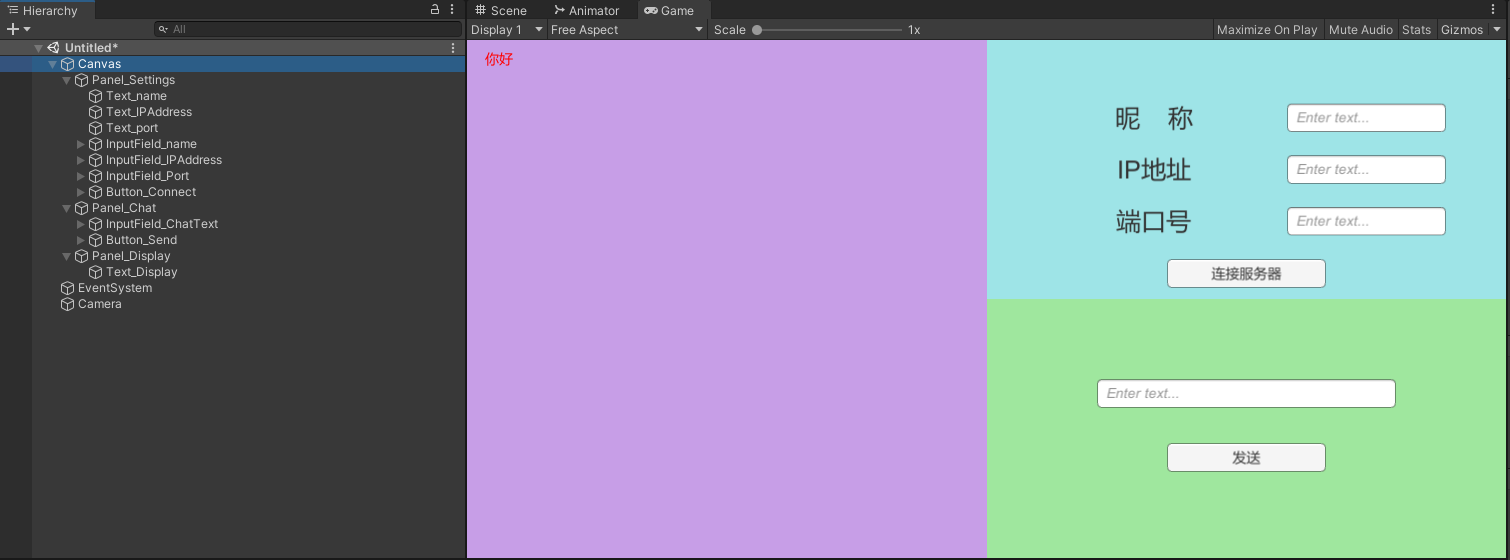Click the cube icon of InputField_name
Image resolution: width=1510 pixels, height=560 pixels.
tap(95, 144)
